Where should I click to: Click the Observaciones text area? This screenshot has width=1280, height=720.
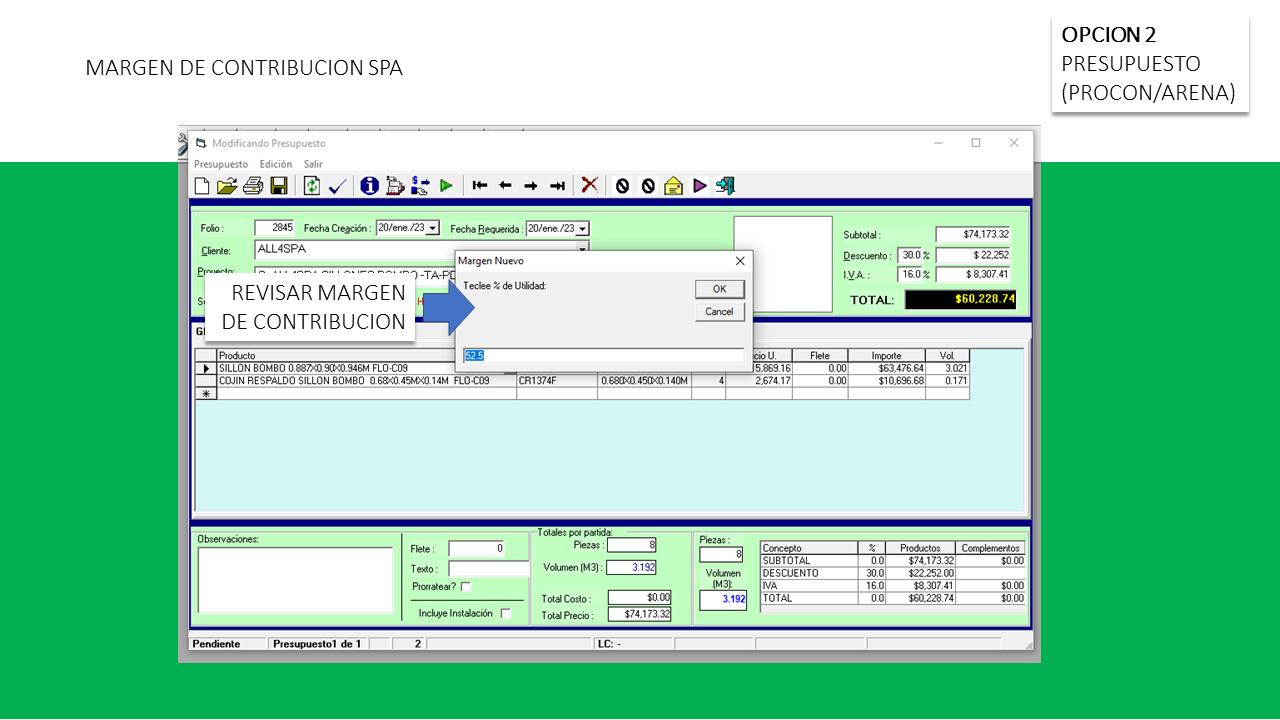[x=295, y=579]
